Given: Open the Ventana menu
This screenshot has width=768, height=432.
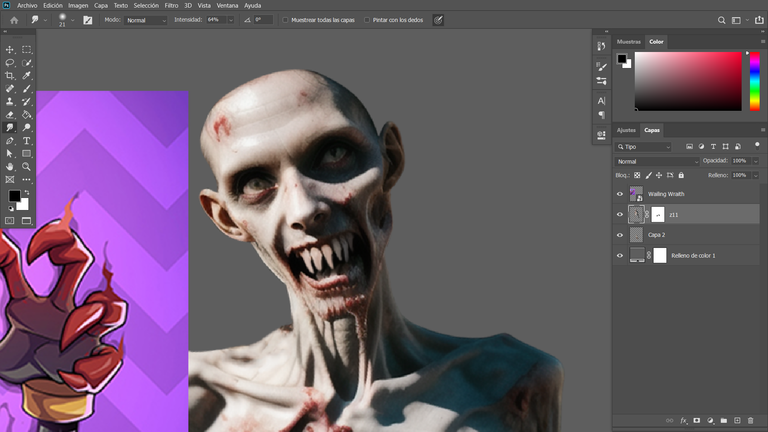Looking at the screenshot, I should point(227,5).
